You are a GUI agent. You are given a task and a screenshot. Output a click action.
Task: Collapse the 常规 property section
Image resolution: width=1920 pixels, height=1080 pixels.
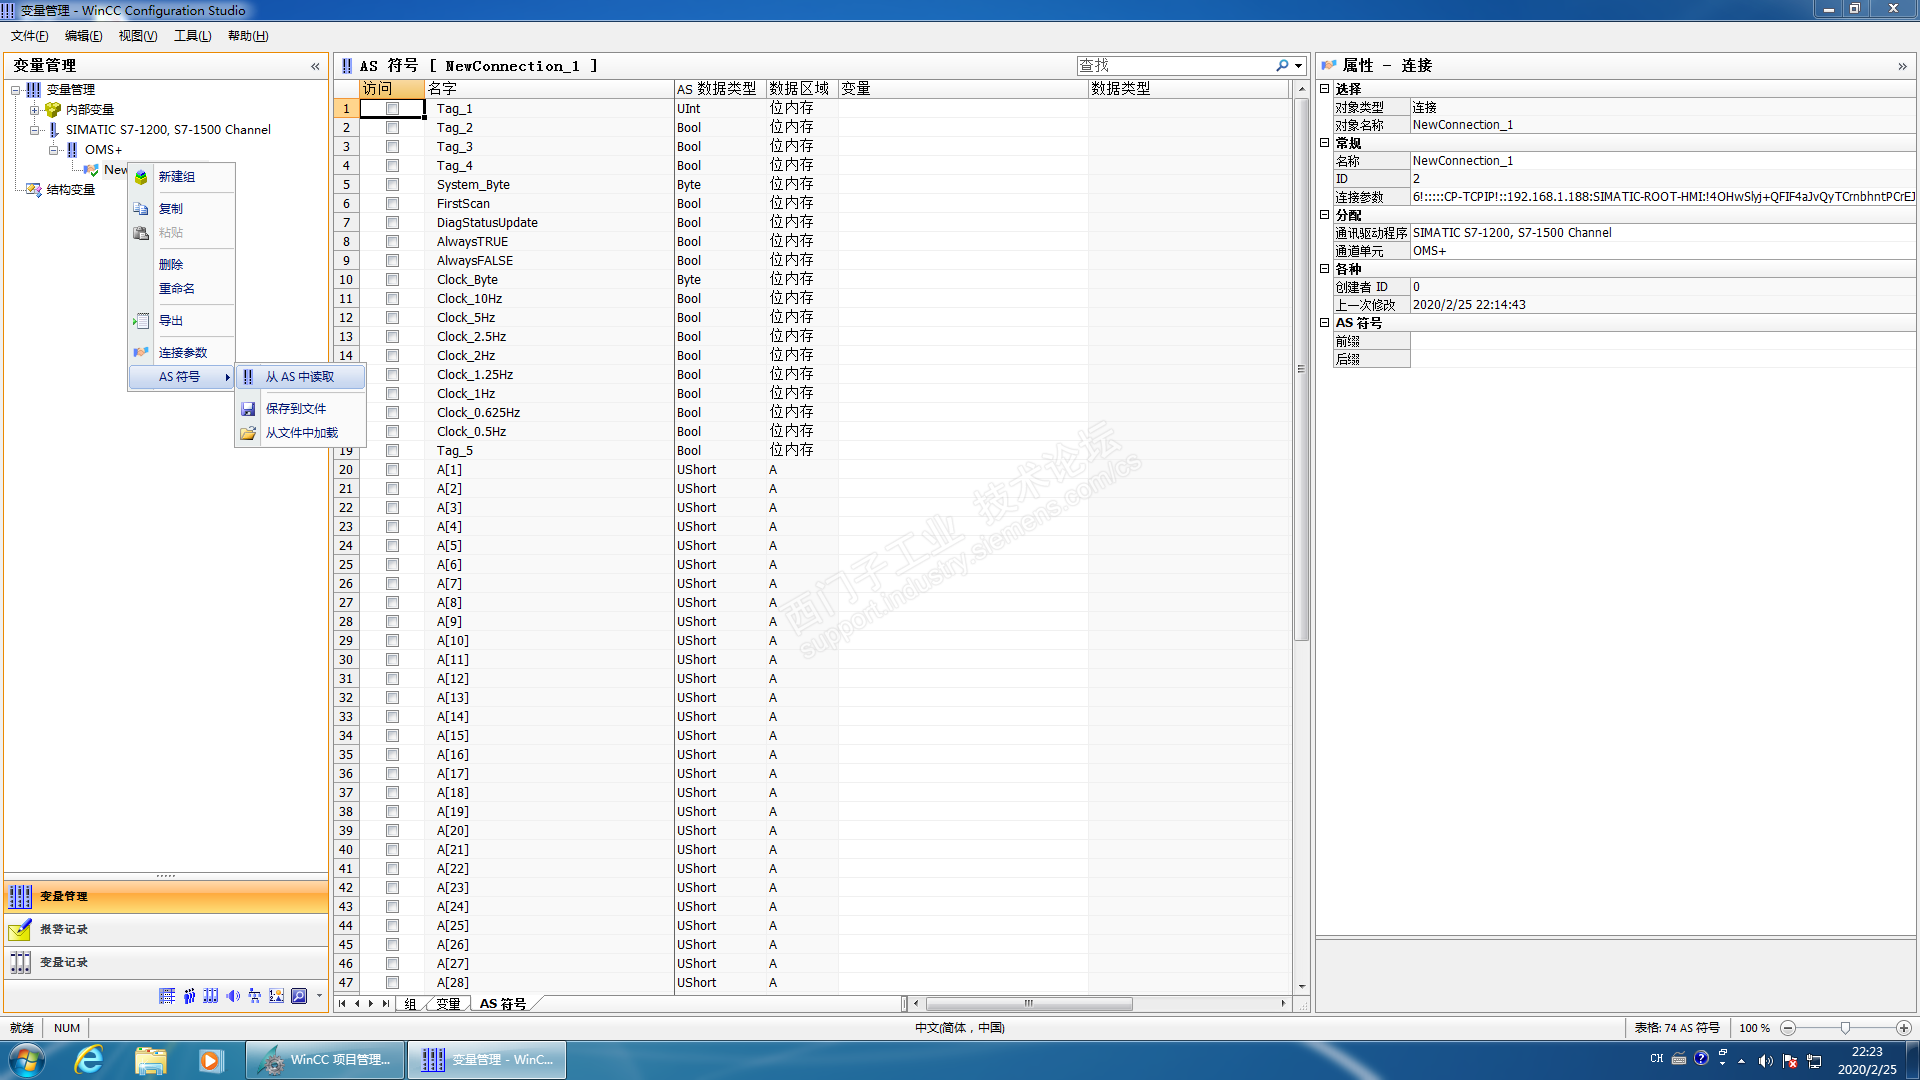point(1324,143)
